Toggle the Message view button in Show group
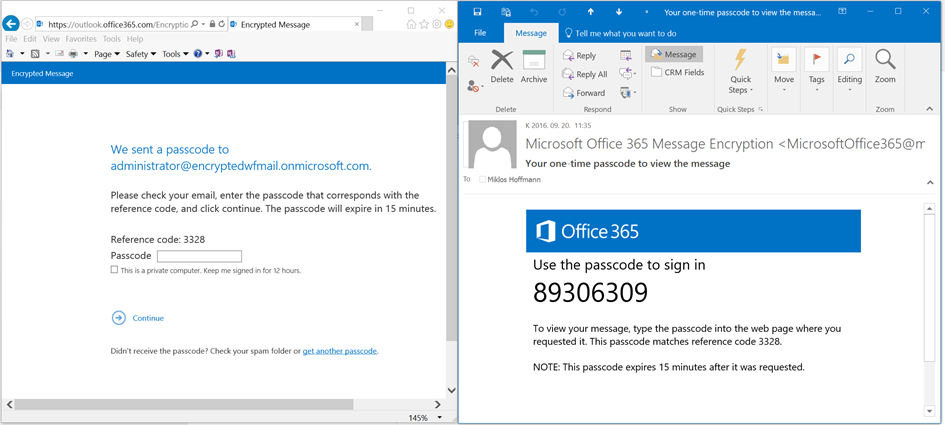Viewport: 945px width, 425px height. (x=673, y=55)
